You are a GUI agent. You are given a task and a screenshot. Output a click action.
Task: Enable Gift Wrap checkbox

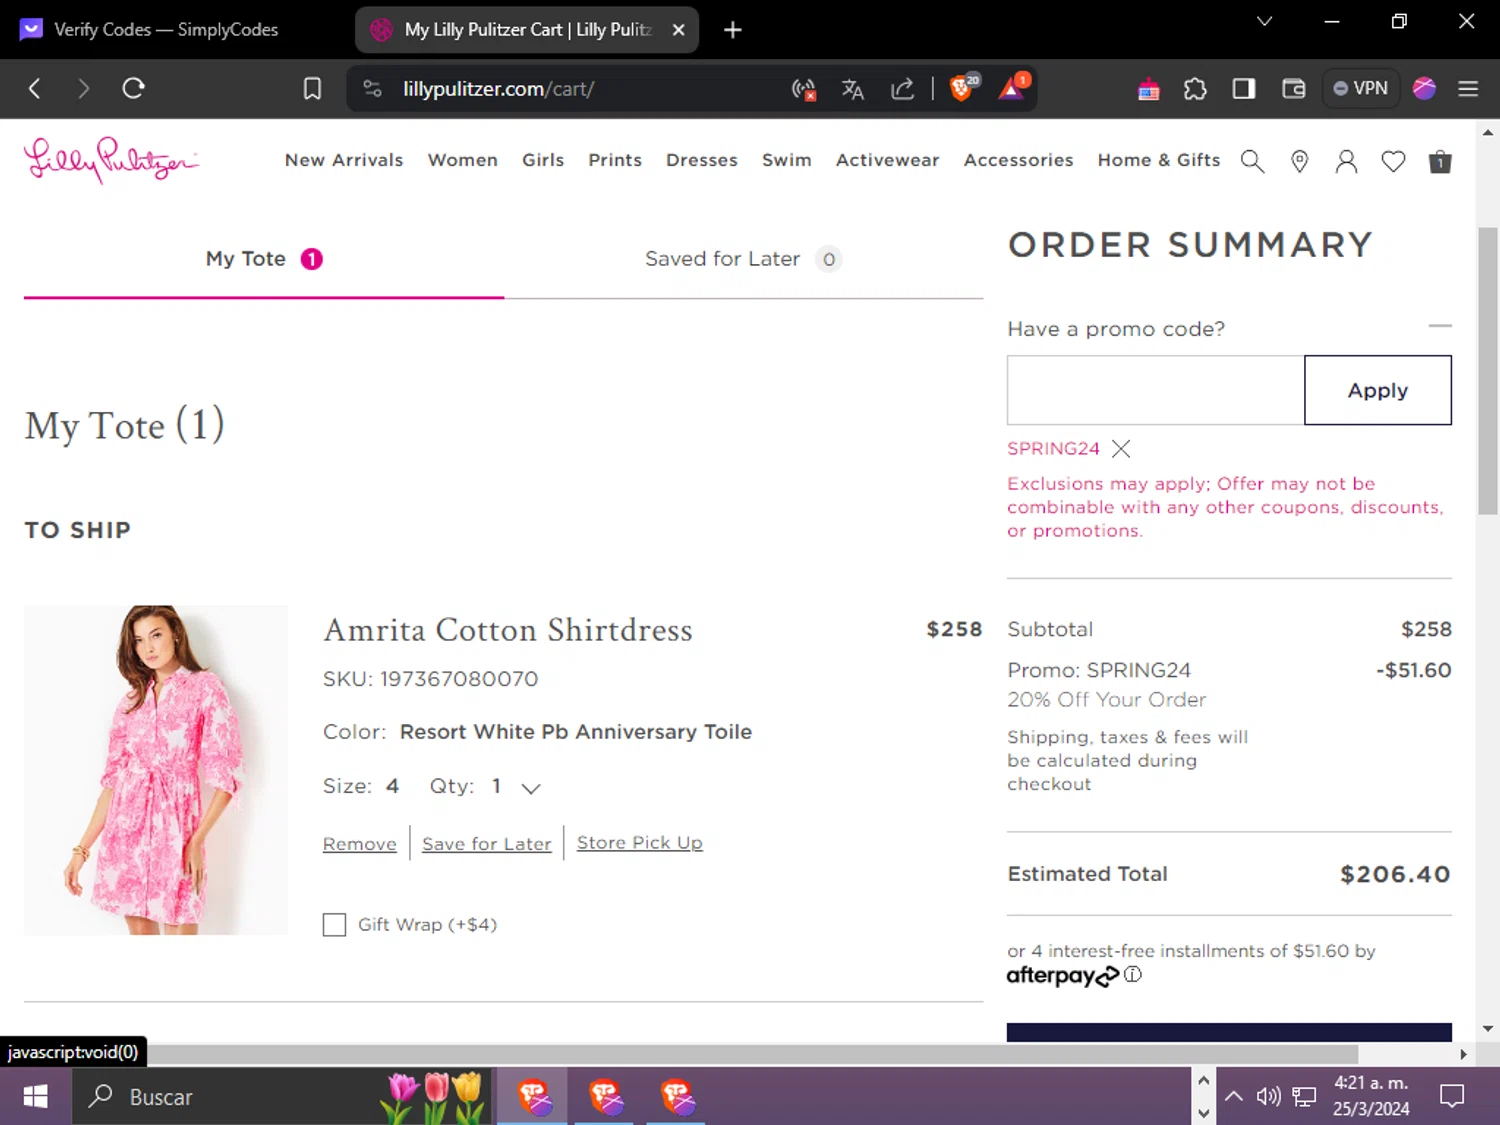(334, 924)
